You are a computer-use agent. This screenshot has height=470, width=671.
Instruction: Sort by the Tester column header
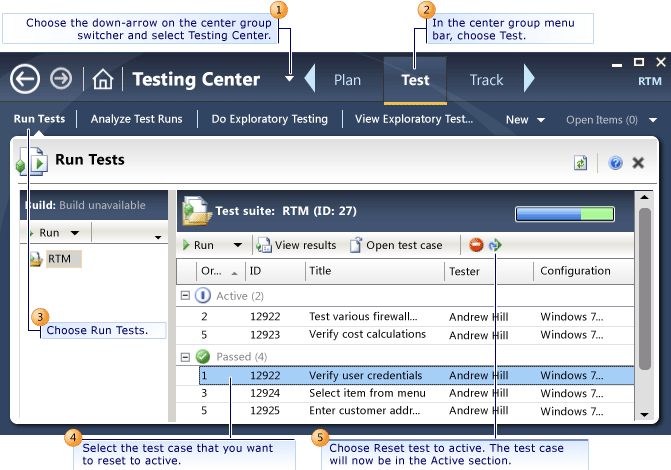coord(489,271)
